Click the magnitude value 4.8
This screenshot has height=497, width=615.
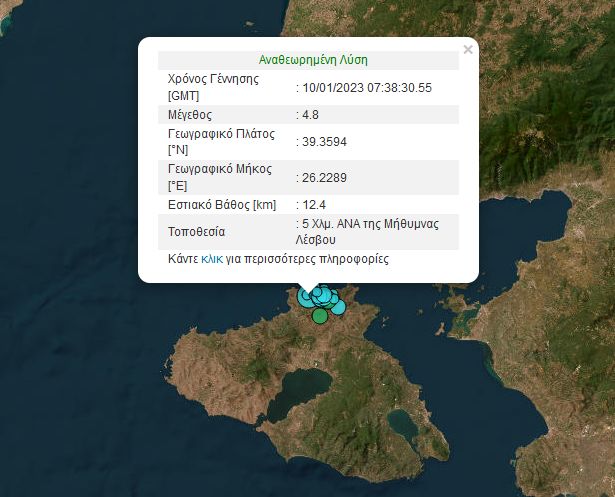click(310, 115)
